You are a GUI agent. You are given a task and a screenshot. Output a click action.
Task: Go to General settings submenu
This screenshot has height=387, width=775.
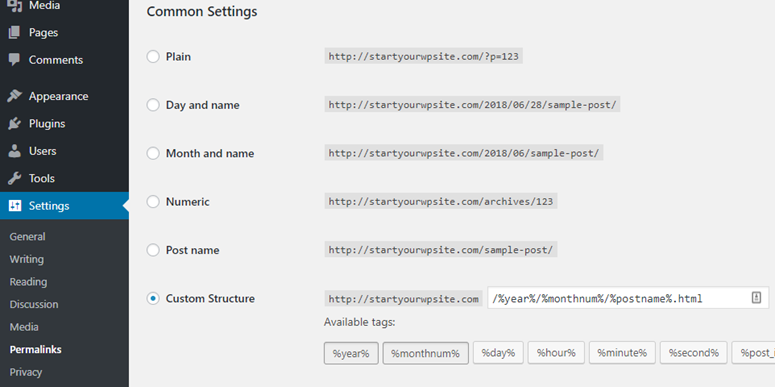[x=27, y=237]
